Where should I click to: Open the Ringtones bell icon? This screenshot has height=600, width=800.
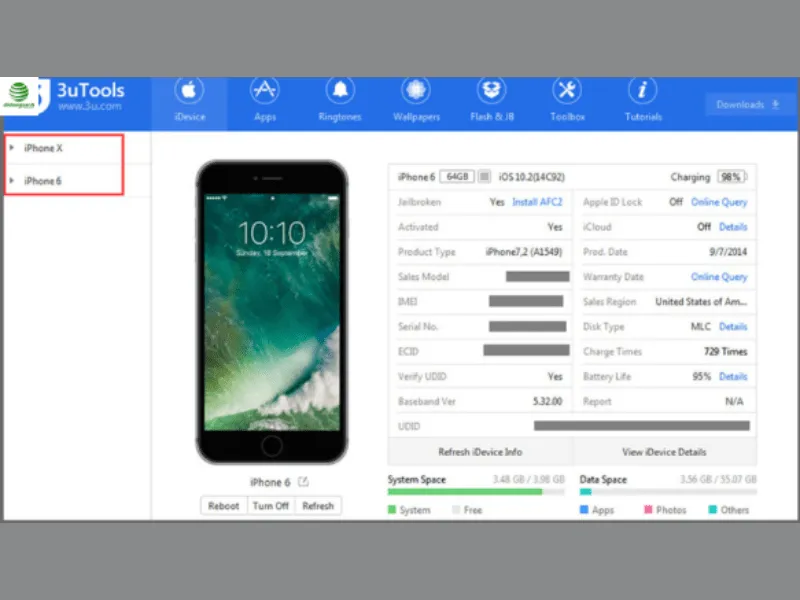tap(340, 90)
